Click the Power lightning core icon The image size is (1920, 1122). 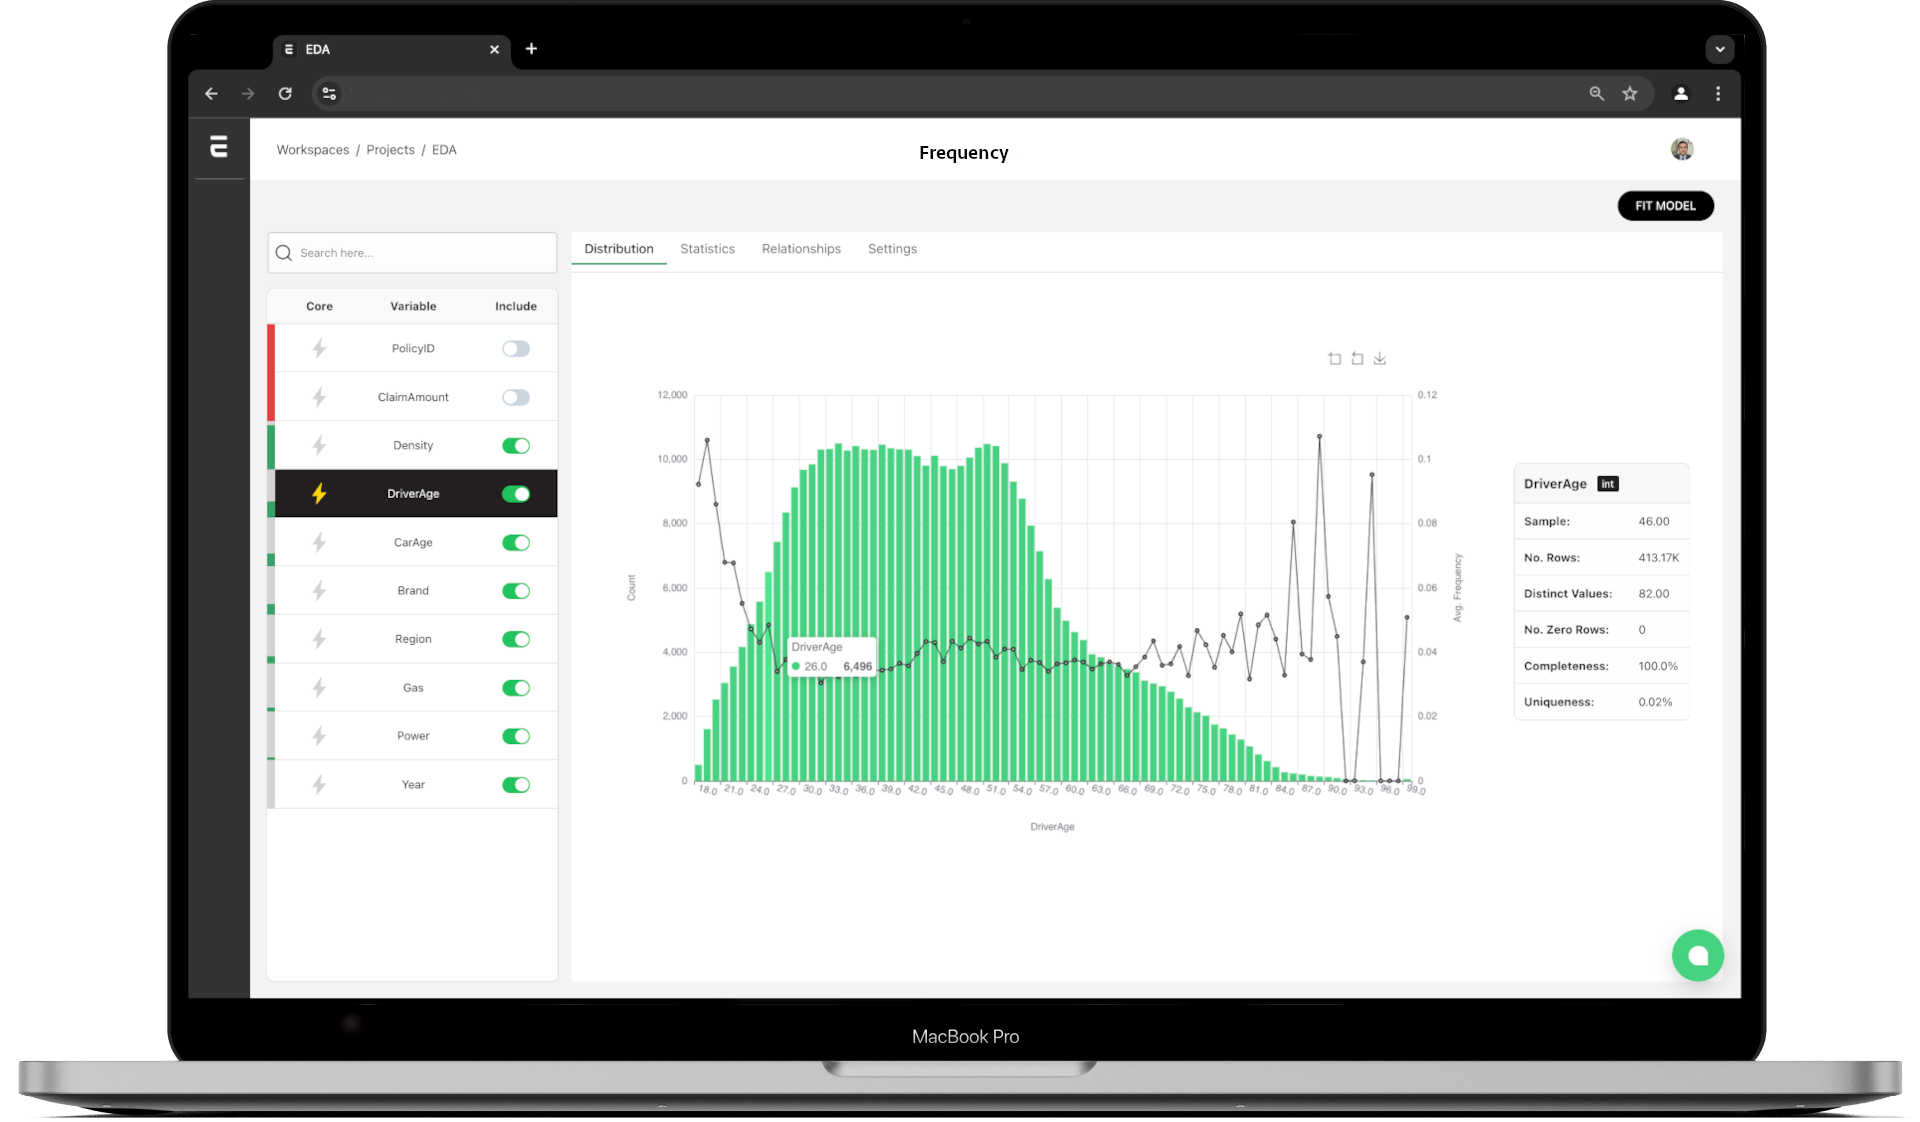(319, 736)
